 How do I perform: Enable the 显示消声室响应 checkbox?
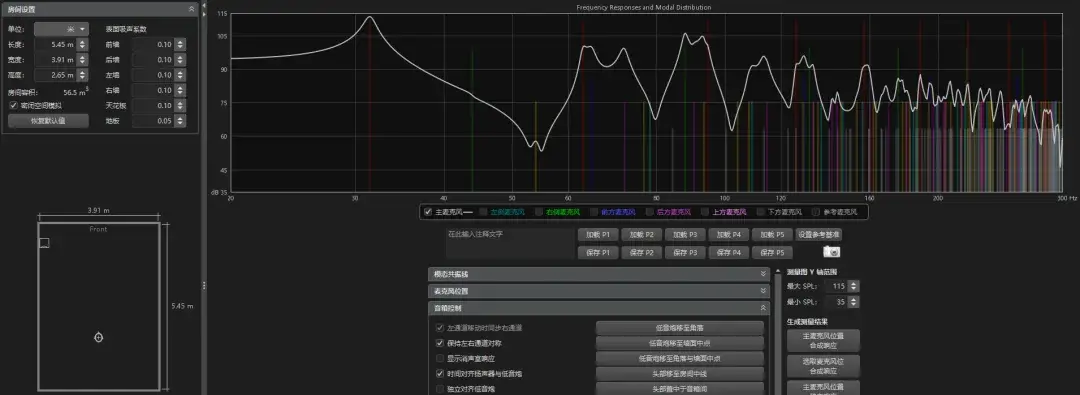[x=440, y=358]
